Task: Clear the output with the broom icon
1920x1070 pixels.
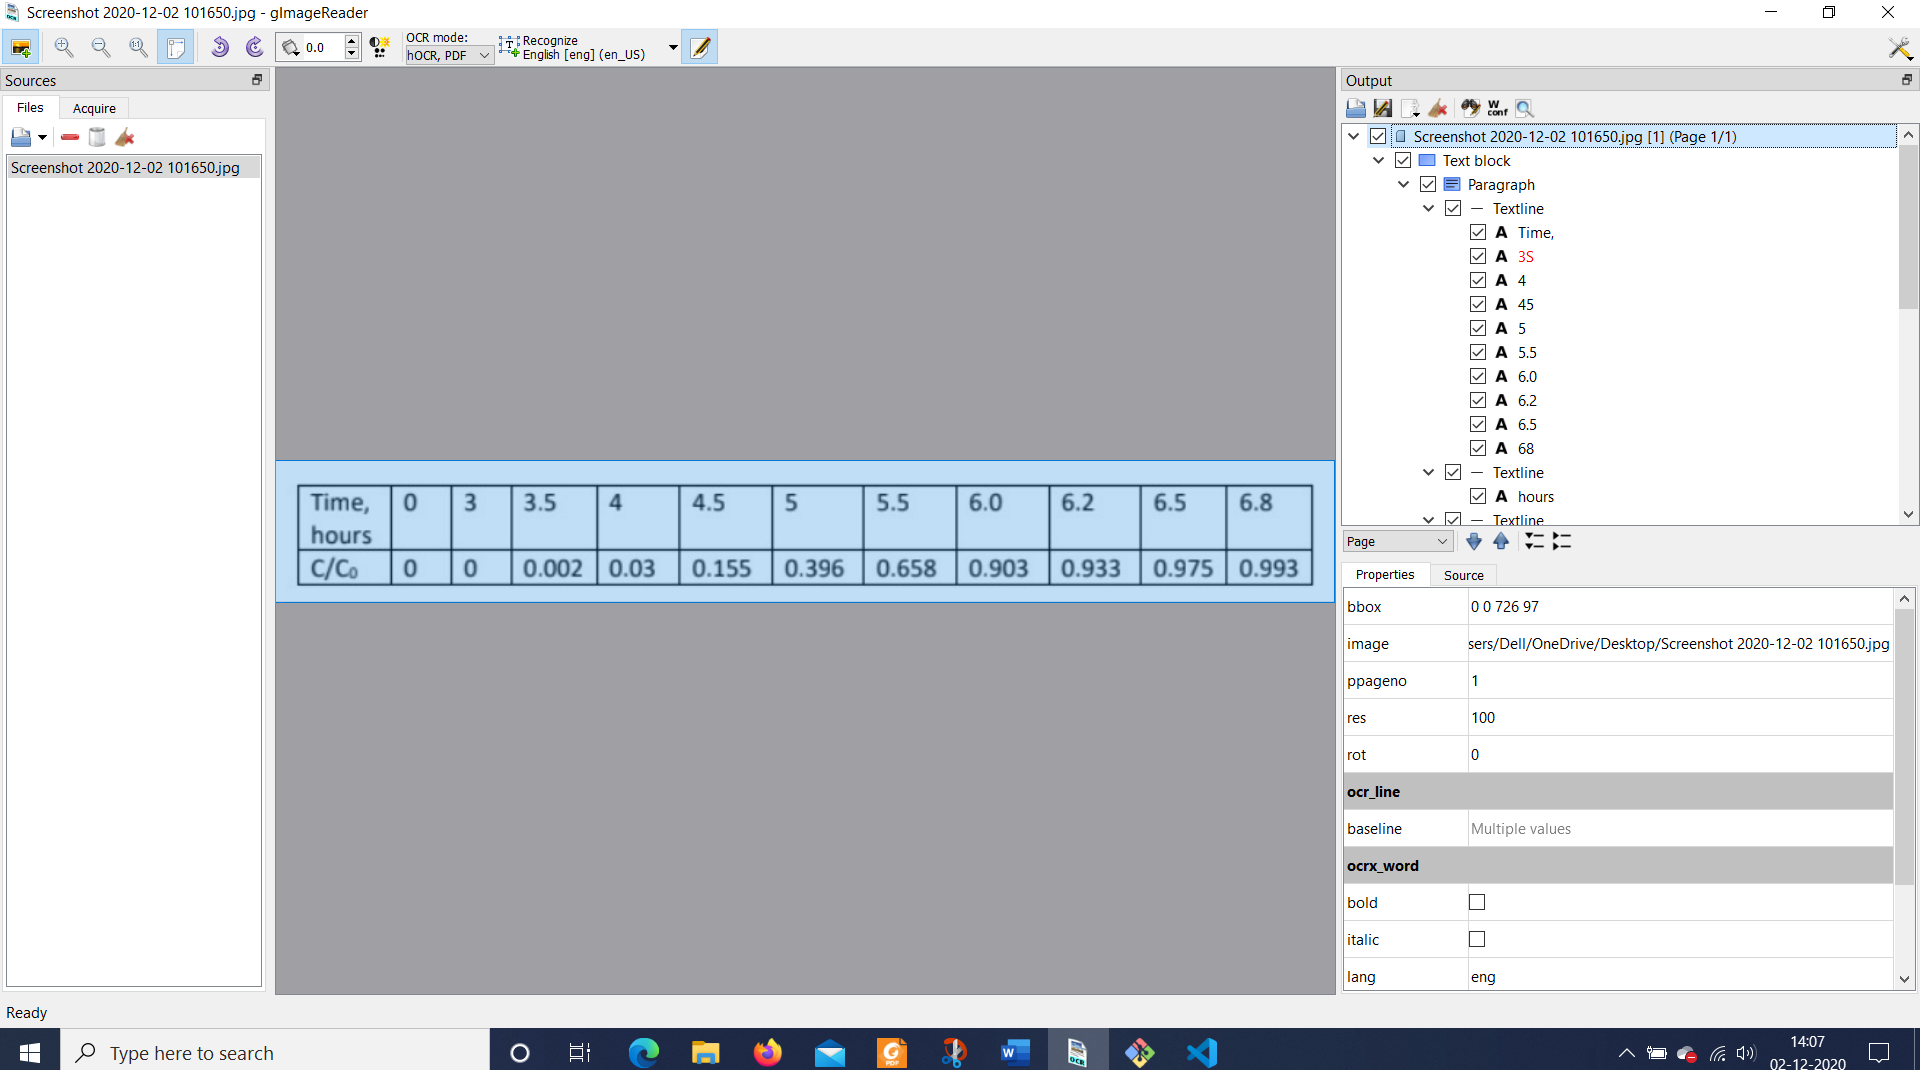Action: tap(1440, 108)
